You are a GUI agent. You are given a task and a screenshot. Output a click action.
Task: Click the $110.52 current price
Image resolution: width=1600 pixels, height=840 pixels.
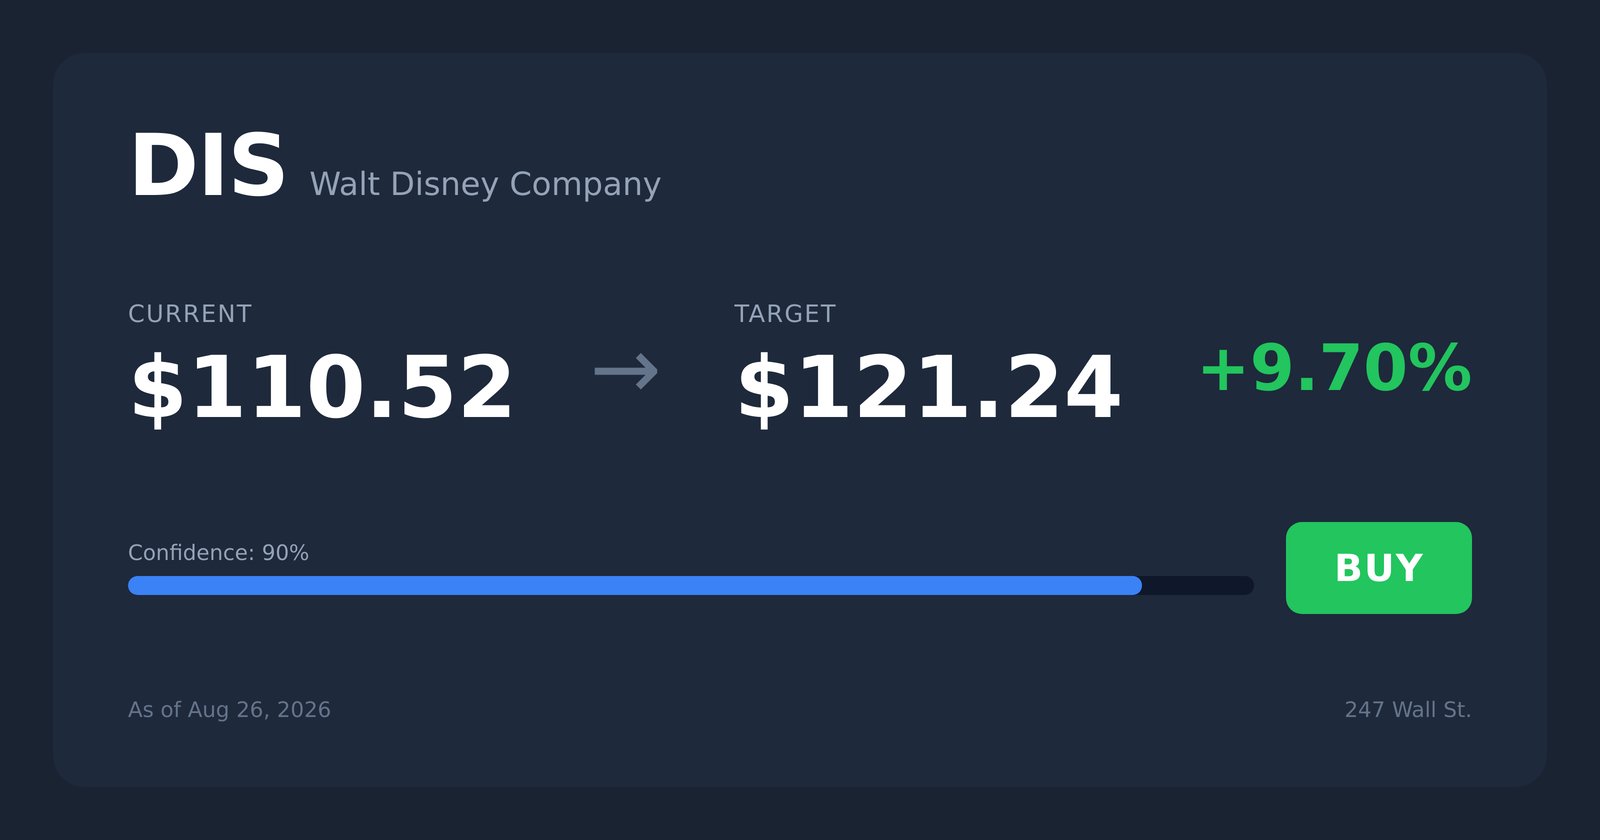tap(321, 388)
